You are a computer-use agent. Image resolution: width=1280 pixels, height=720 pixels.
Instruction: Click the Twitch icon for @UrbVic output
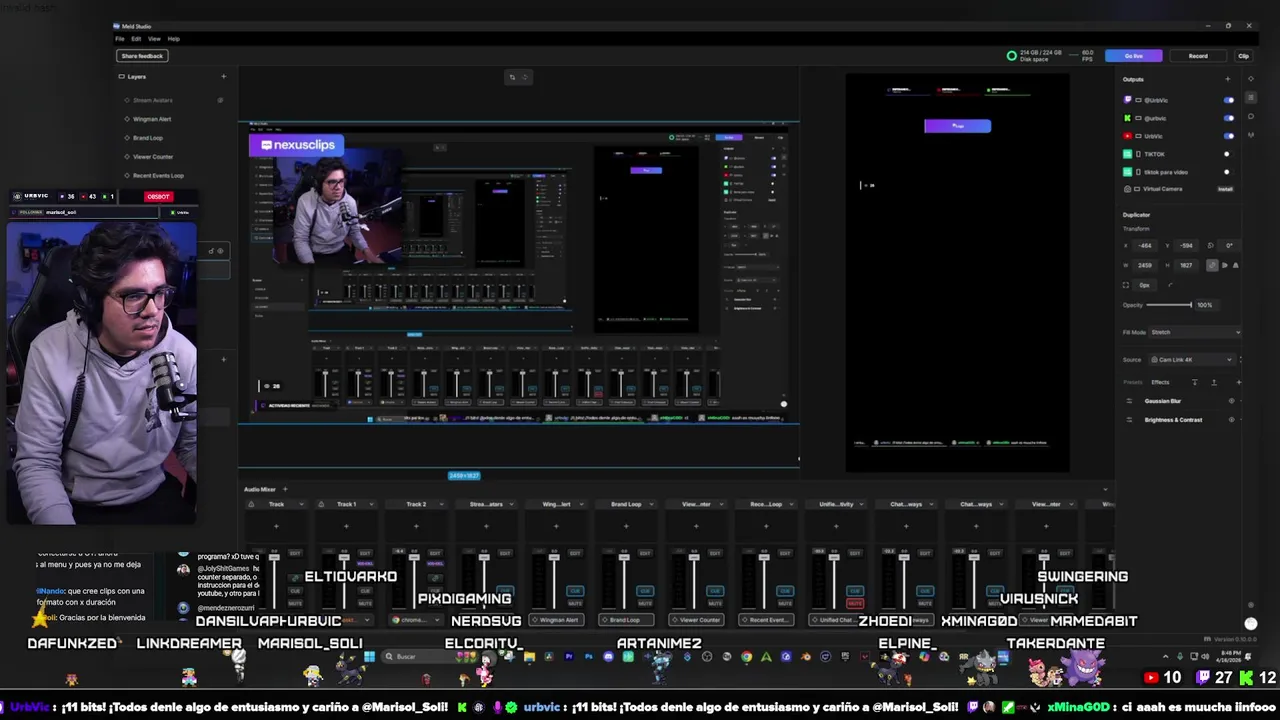1128,100
